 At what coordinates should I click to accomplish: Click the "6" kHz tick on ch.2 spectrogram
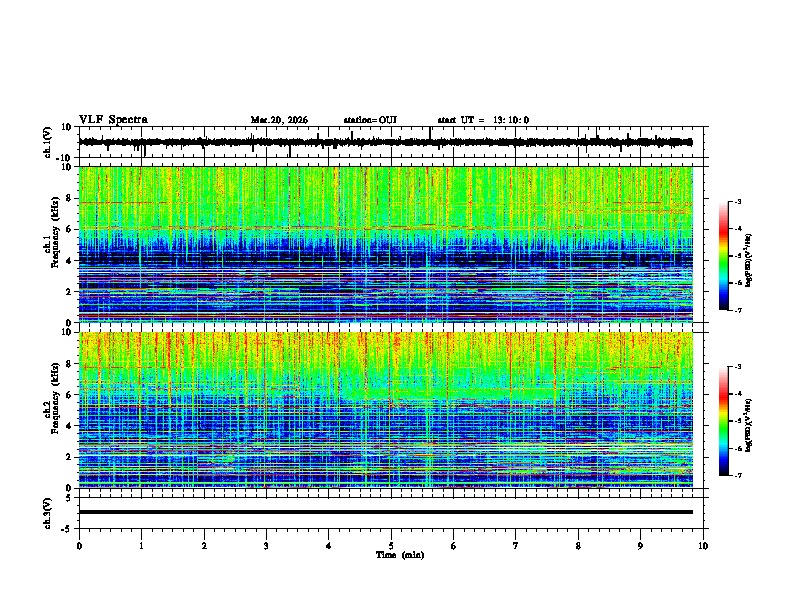click(69, 395)
